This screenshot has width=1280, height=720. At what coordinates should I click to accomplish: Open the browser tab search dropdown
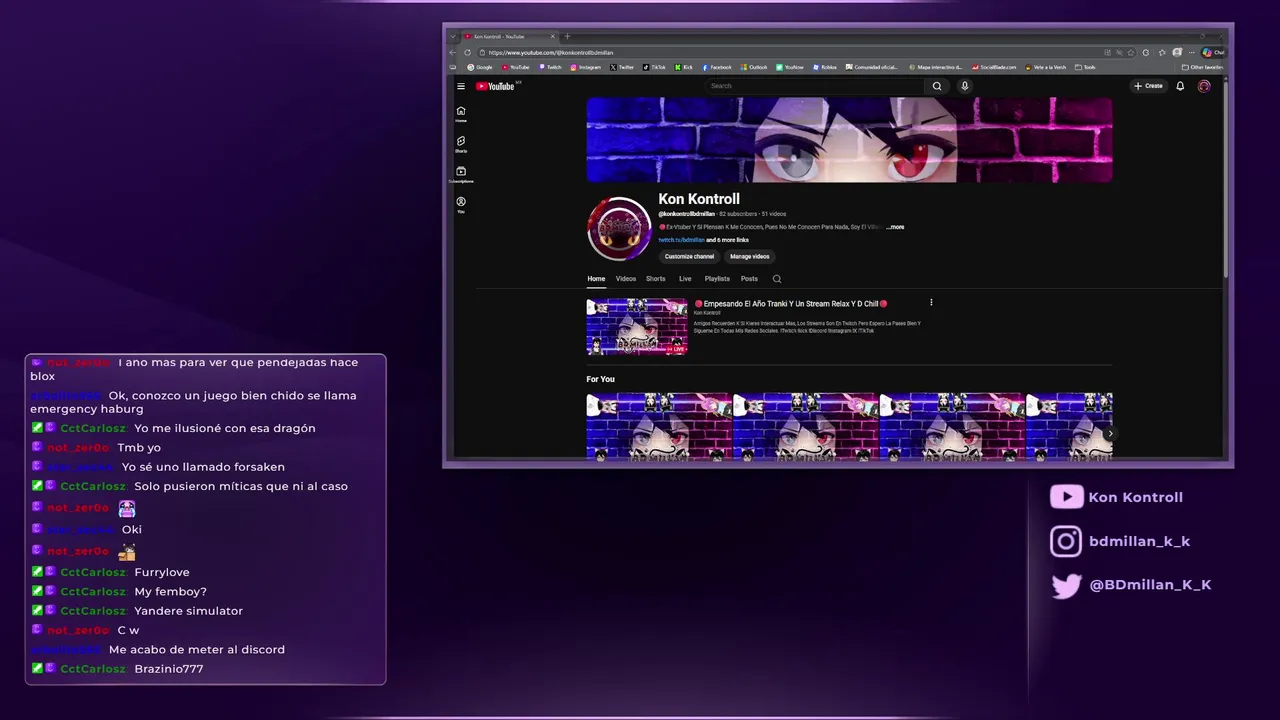[453, 36]
